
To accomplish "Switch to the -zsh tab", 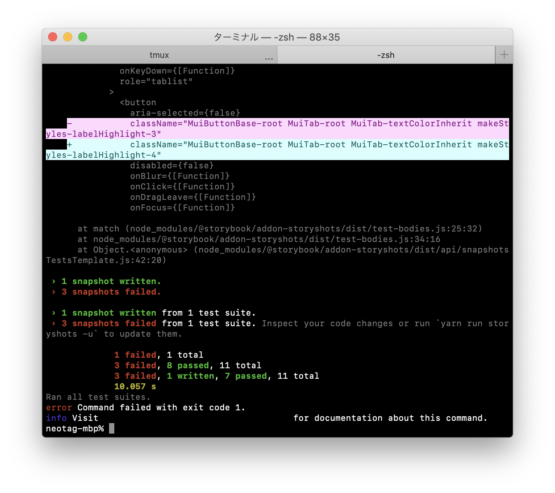I will click(x=386, y=55).
